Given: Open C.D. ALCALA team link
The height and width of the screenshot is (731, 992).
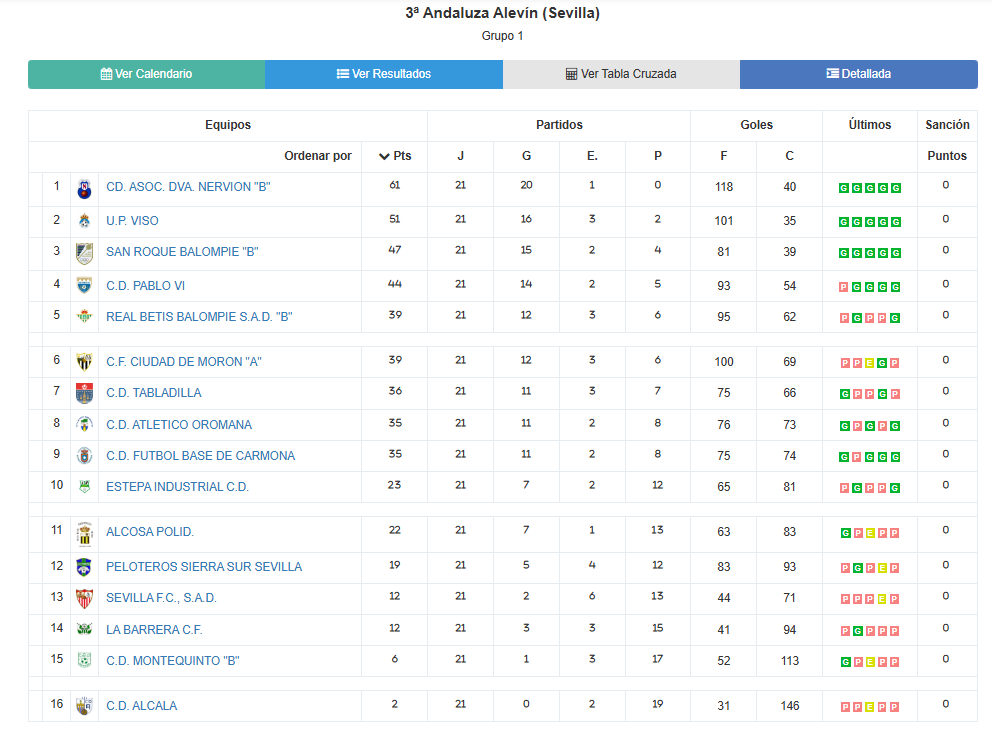Looking at the screenshot, I should coord(142,706).
